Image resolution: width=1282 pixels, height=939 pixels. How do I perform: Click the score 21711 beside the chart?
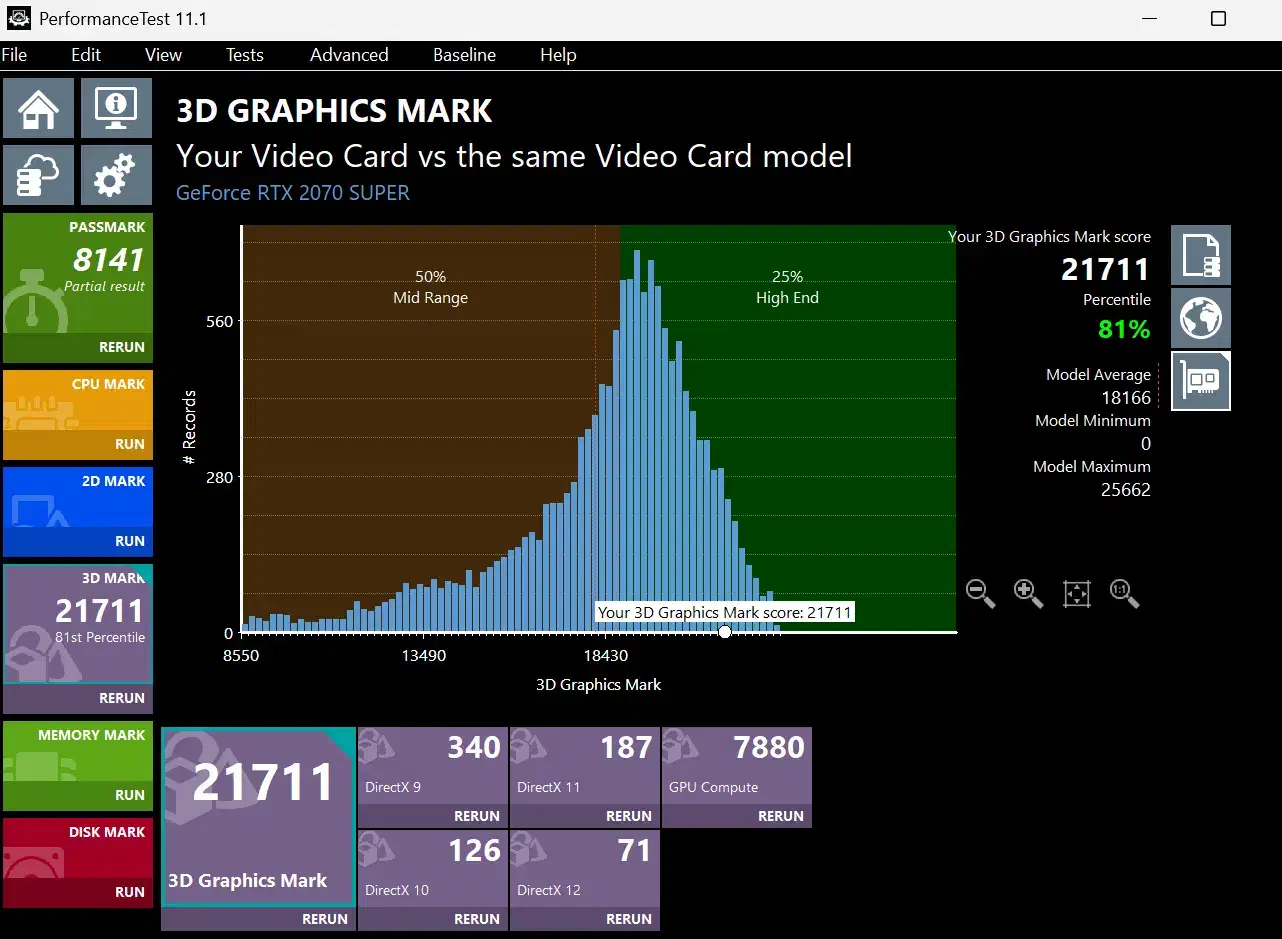(x=1105, y=269)
